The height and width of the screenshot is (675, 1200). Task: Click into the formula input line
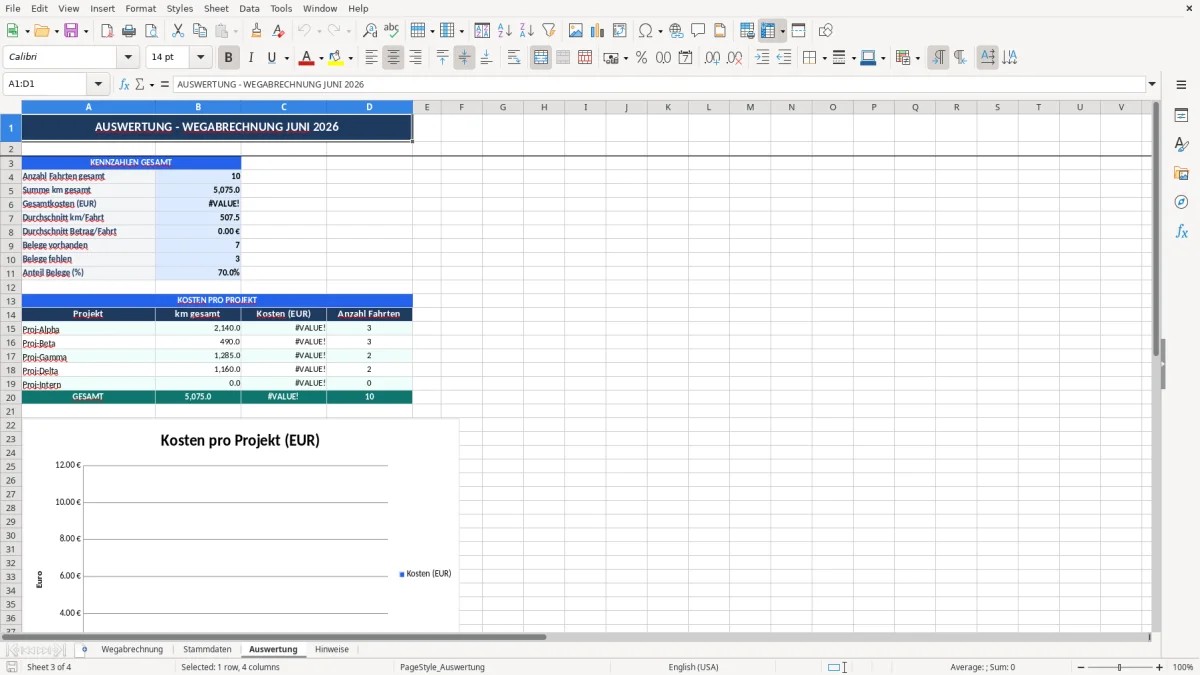click(659, 84)
